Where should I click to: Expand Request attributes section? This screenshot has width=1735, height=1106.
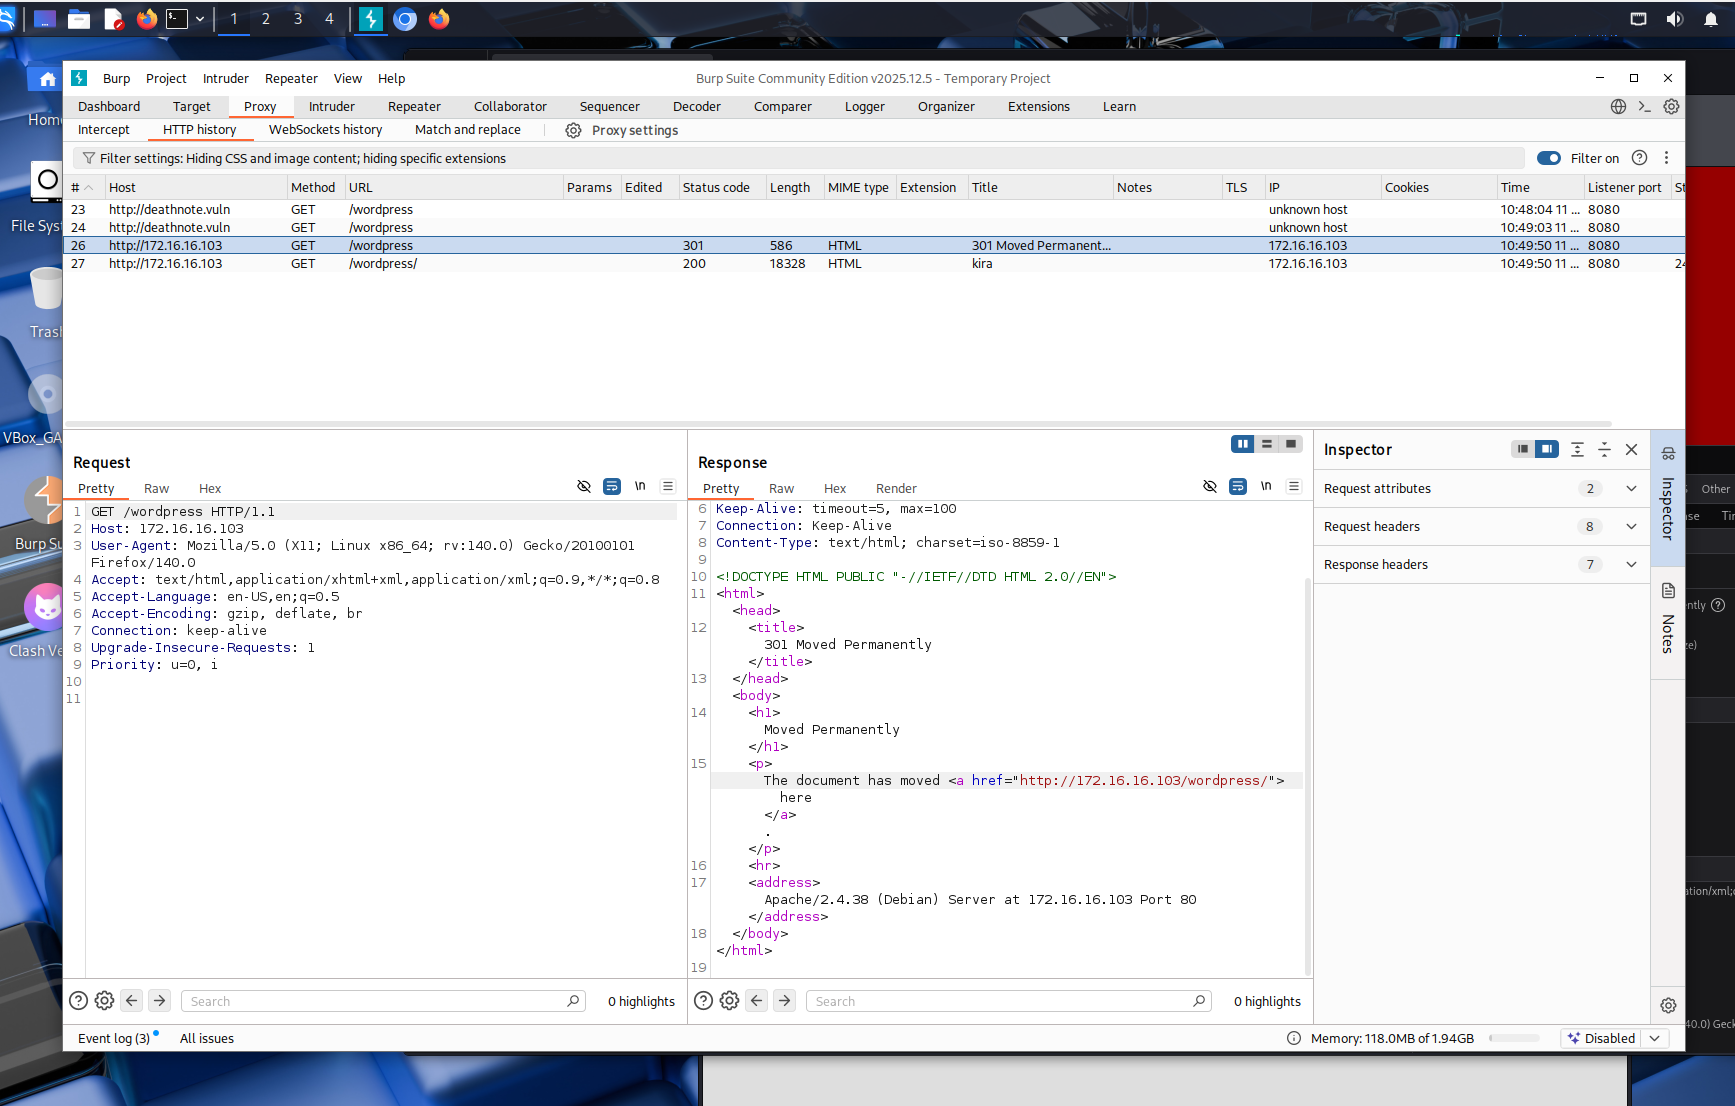pos(1631,488)
